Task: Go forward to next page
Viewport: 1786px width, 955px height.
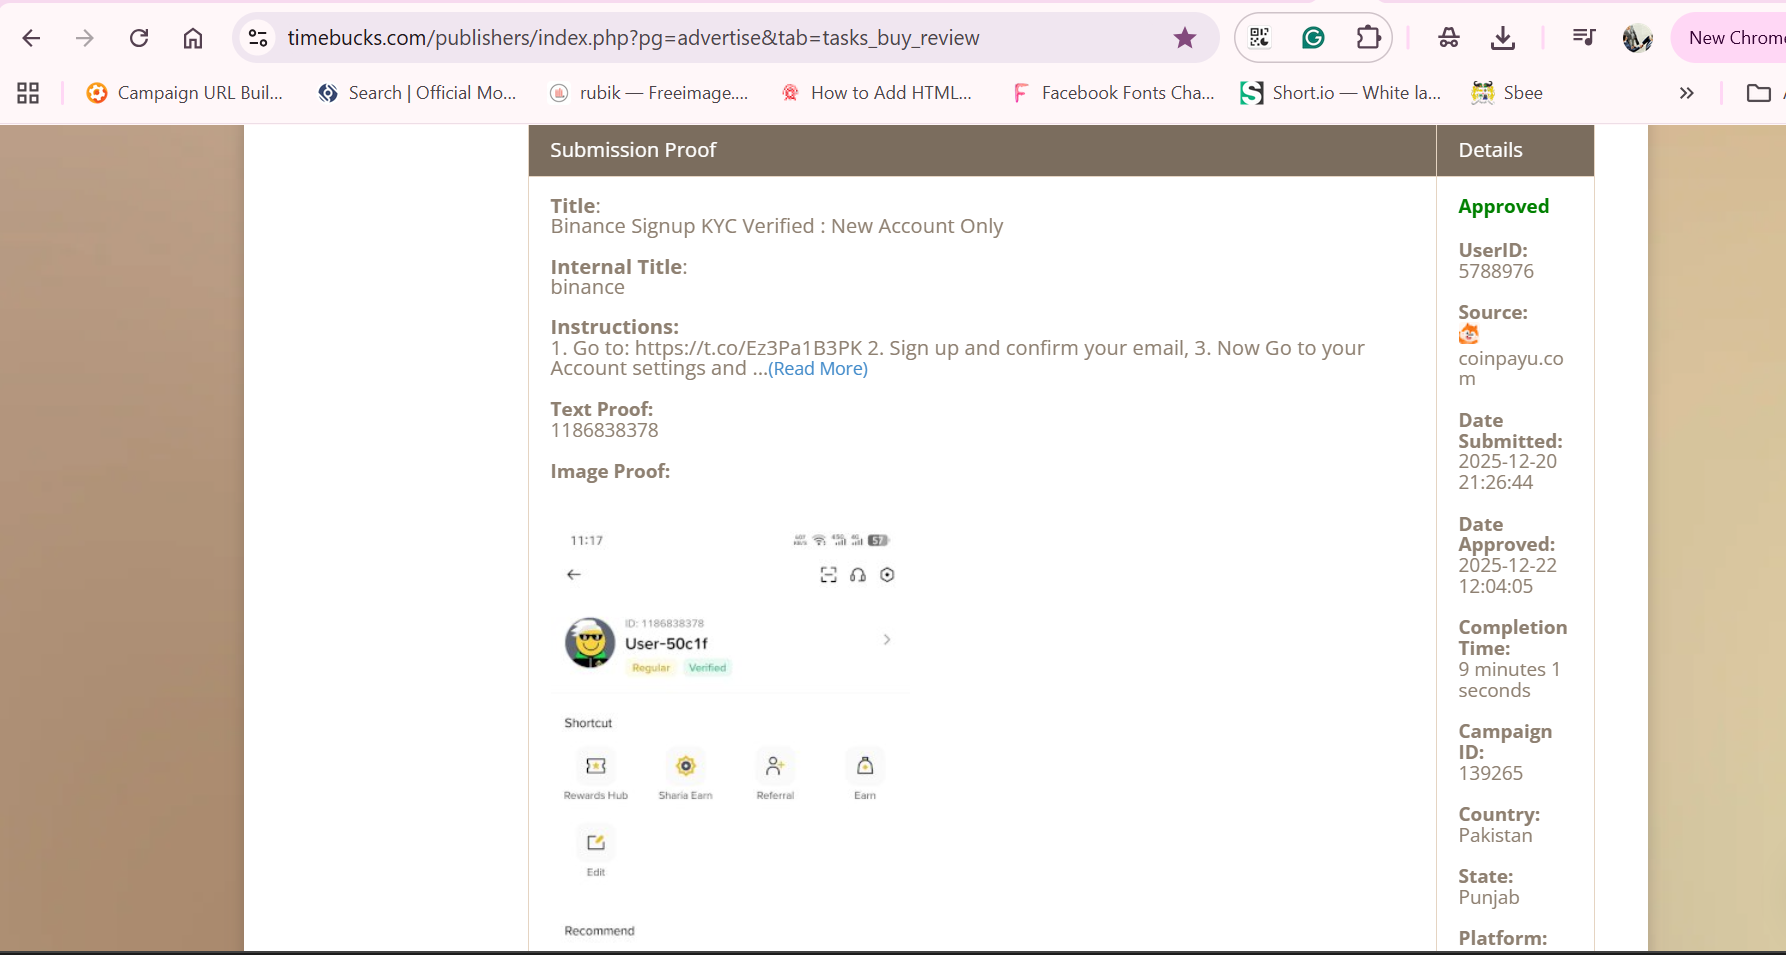Action: coord(85,38)
